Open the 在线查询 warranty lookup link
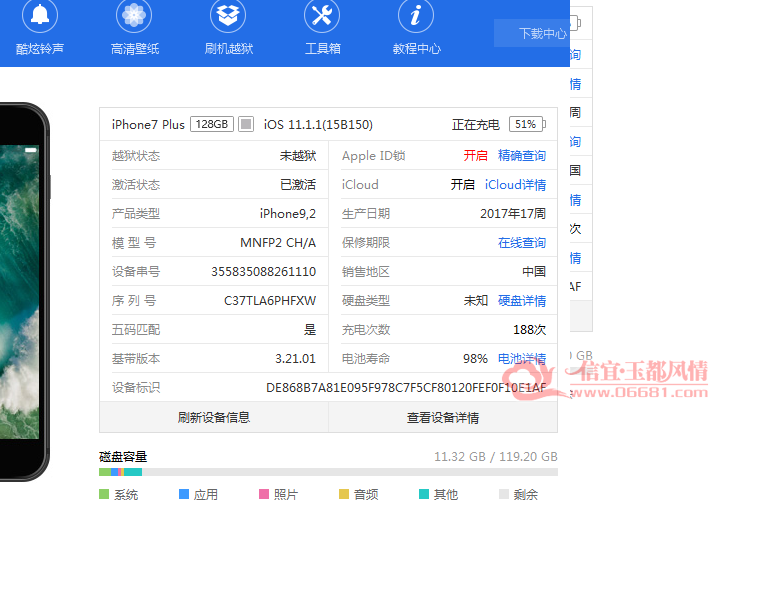The width and height of the screenshot is (768, 614). (522, 243)
